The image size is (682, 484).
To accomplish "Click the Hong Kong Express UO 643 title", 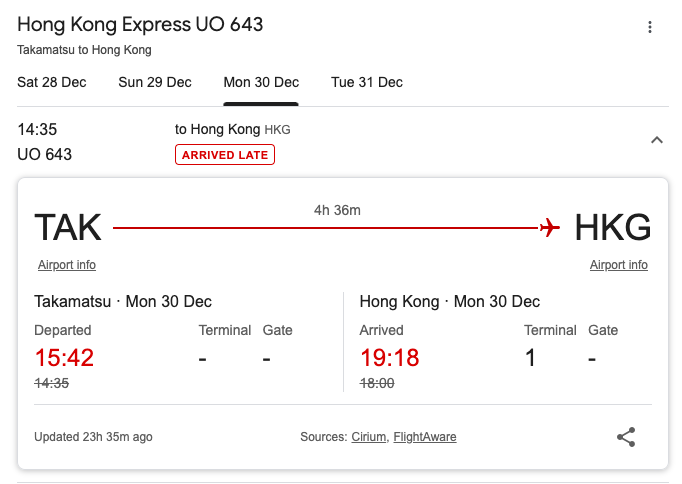I will click(140, 24).
